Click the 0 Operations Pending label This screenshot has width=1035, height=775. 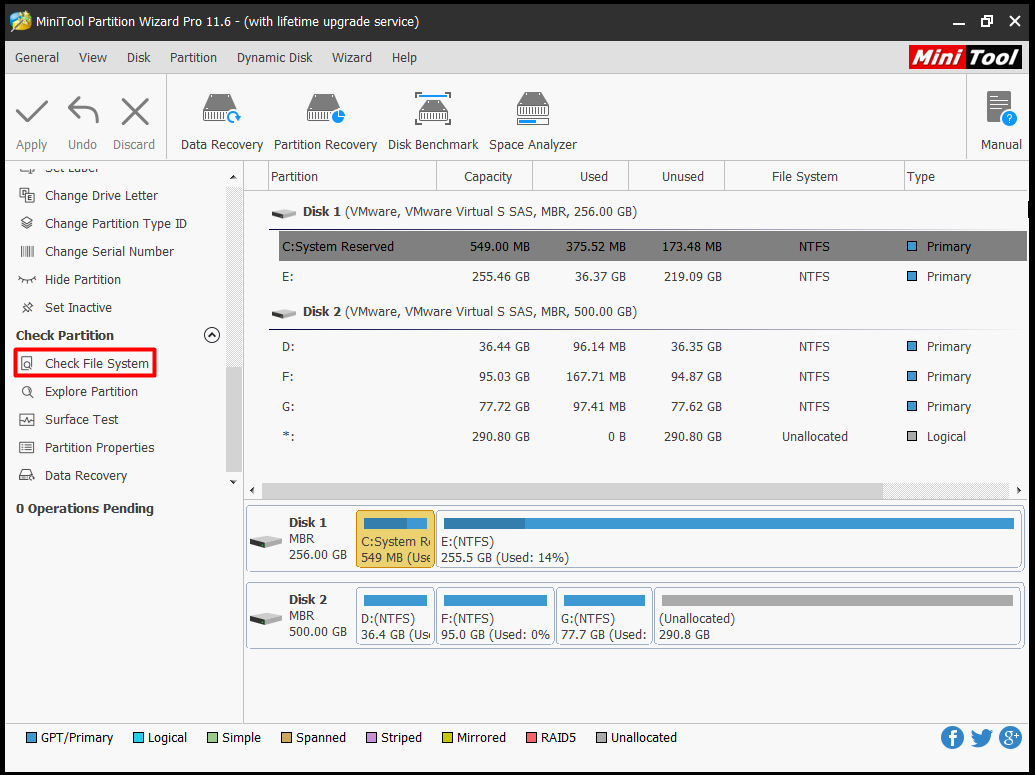[84, 509]
